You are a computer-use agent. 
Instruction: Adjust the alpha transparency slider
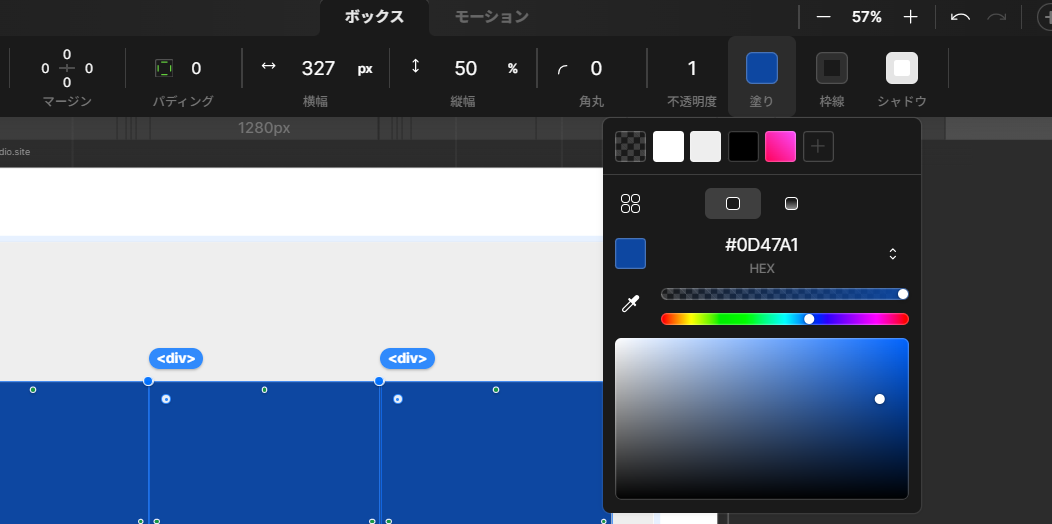tap(784, 294)
